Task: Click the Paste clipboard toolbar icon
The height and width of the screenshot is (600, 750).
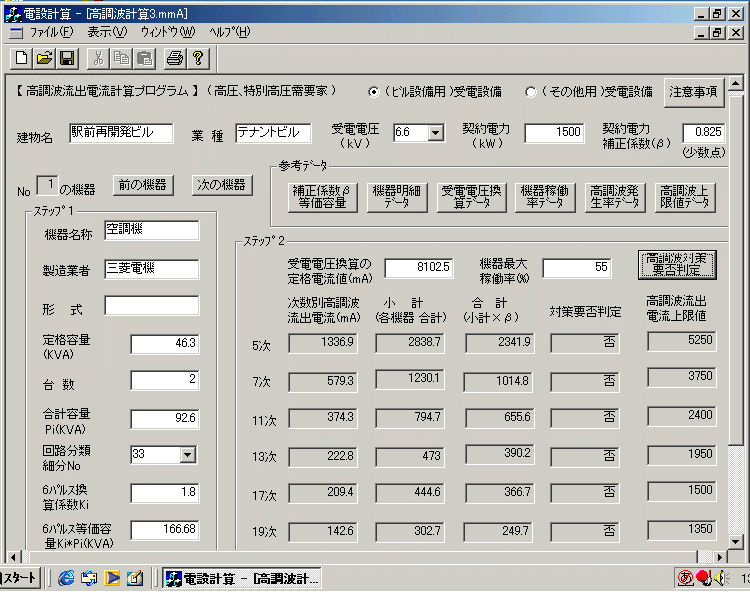Action: point(144,59)
